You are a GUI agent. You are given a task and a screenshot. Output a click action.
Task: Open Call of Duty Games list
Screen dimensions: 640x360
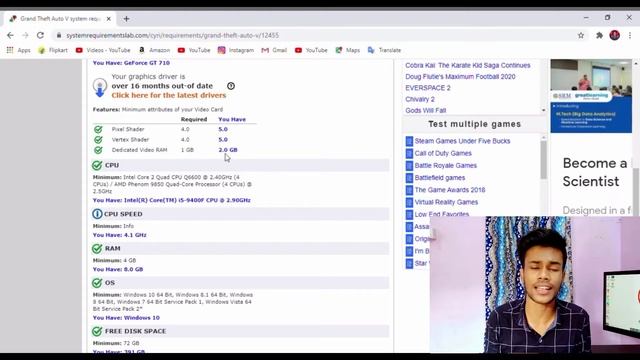point(443,153)
